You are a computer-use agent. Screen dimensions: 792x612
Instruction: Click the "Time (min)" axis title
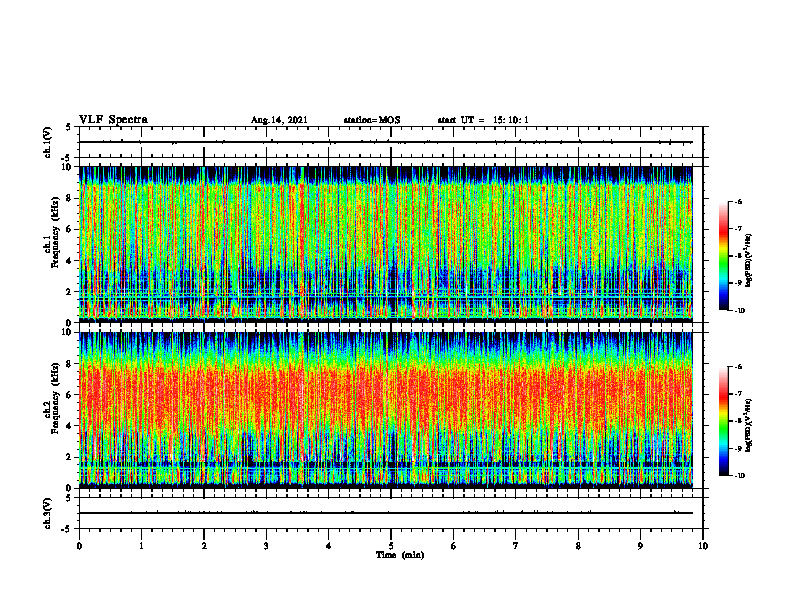[x=400, y=555]
